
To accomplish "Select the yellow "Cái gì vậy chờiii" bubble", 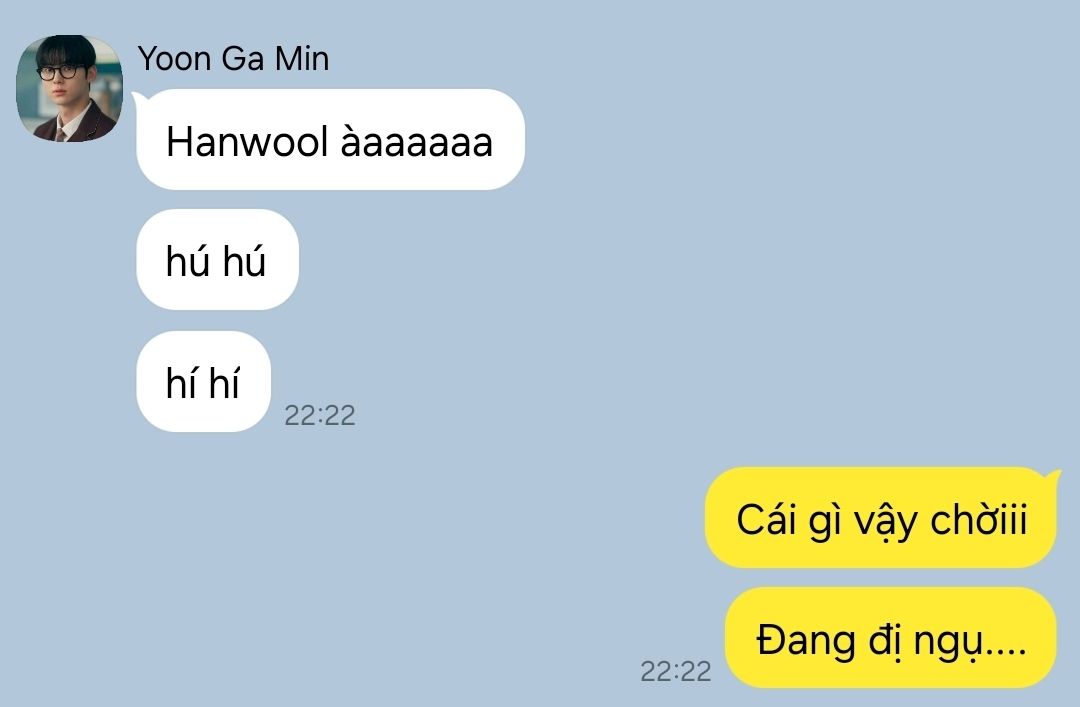I will tap(880, 518).
